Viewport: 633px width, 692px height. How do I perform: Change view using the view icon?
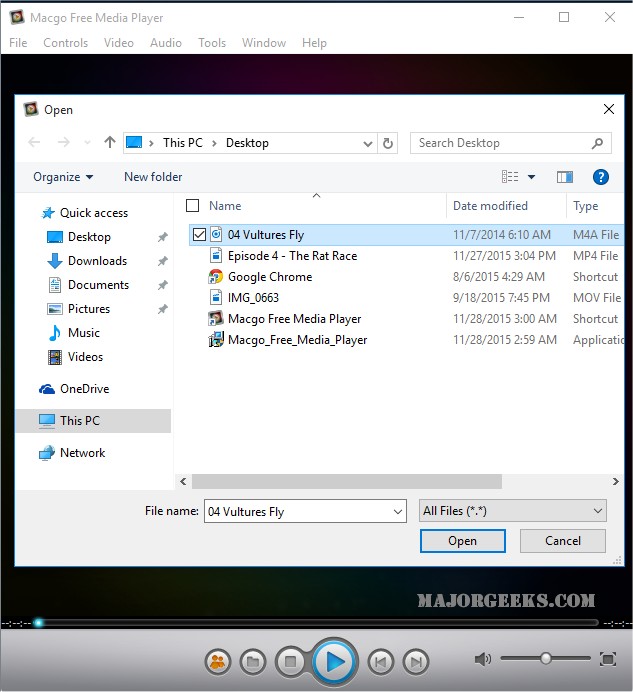coord(510,177)
